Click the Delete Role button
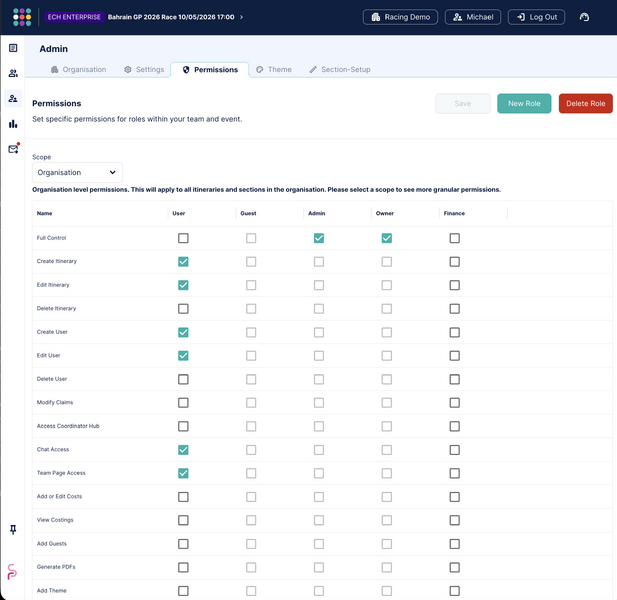 click(x=586, y=103)
